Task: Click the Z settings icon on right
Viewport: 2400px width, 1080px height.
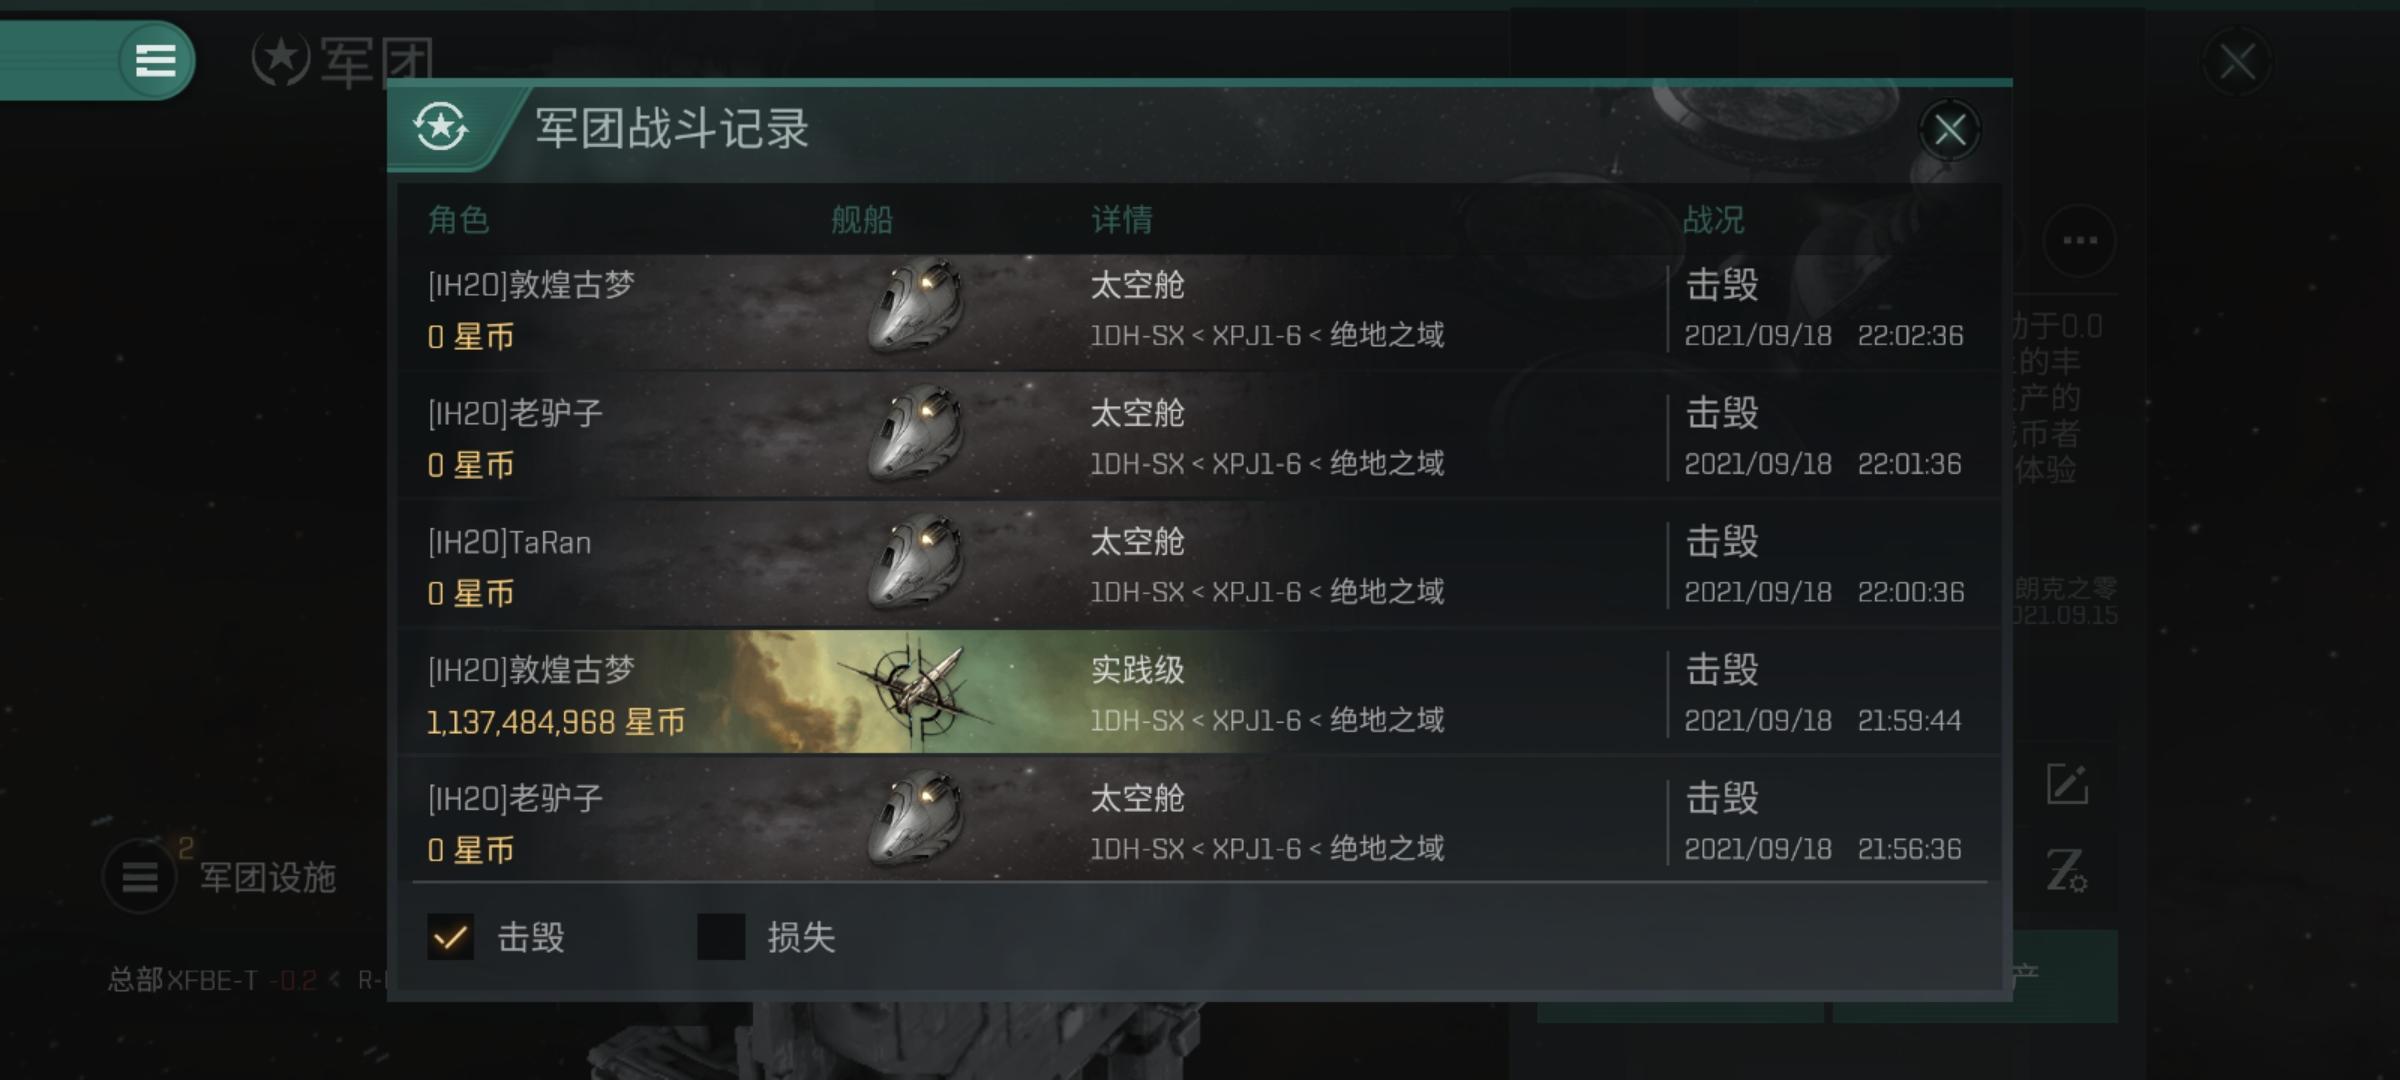Action: click(x=2066, y=870)
